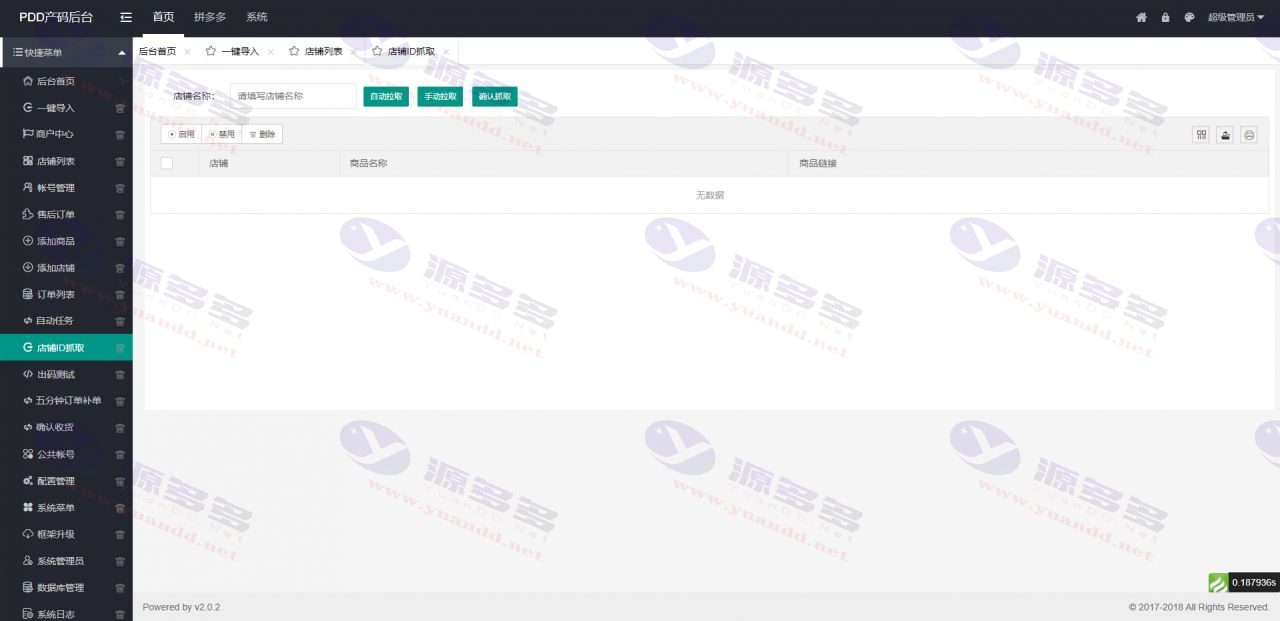1280x621 pixels.
Task: Click the 确认抓取 button
Action: point(495,97)
